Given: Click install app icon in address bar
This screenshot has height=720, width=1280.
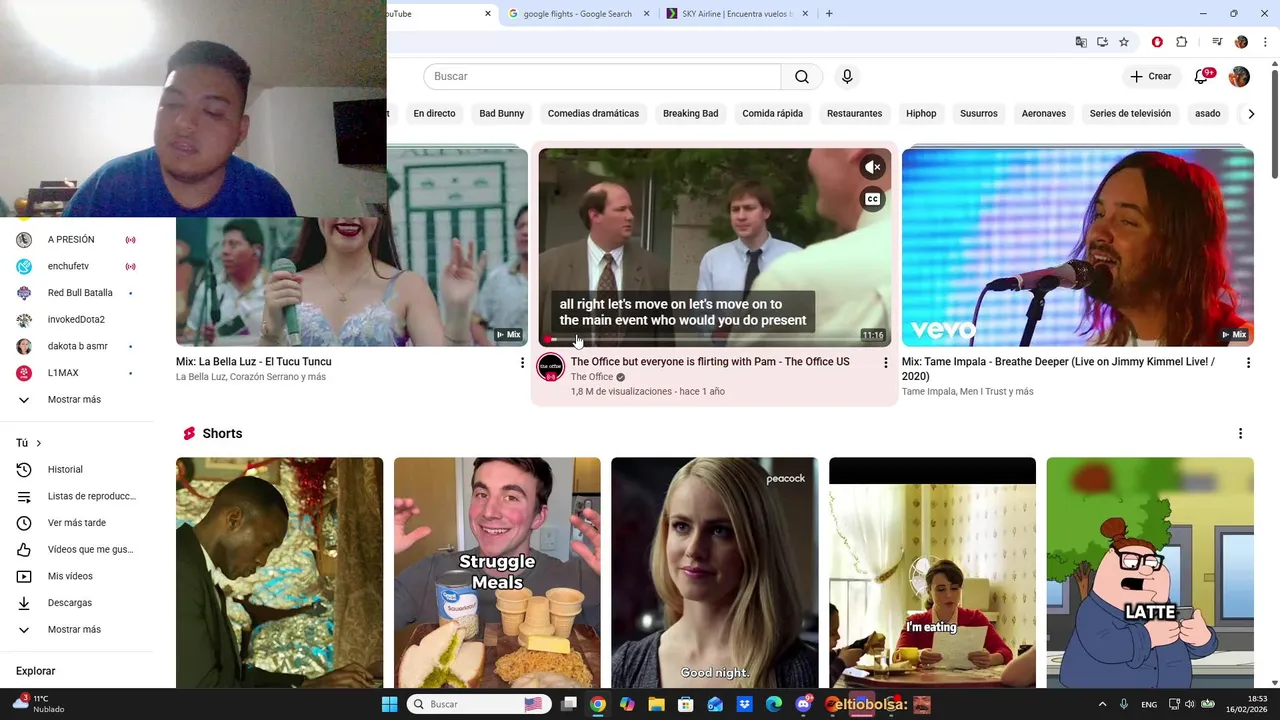Looking at the screenshot, I should click(x=1102, y=42).
